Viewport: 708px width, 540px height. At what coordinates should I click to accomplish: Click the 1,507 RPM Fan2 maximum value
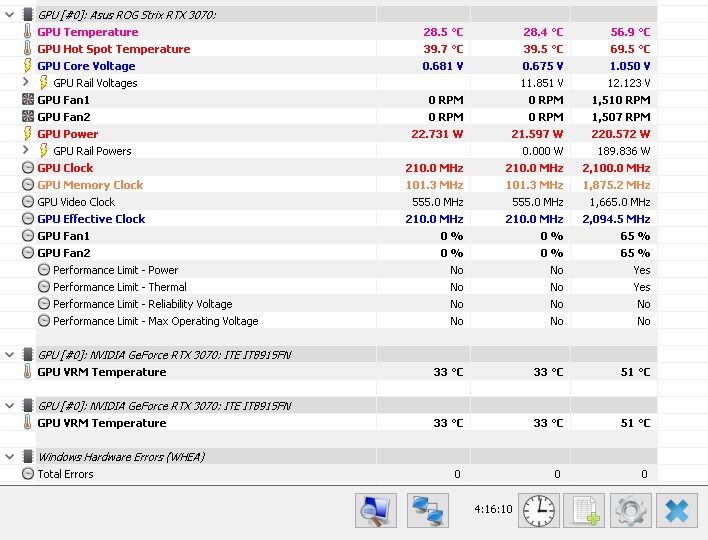(x=621, y=117)
